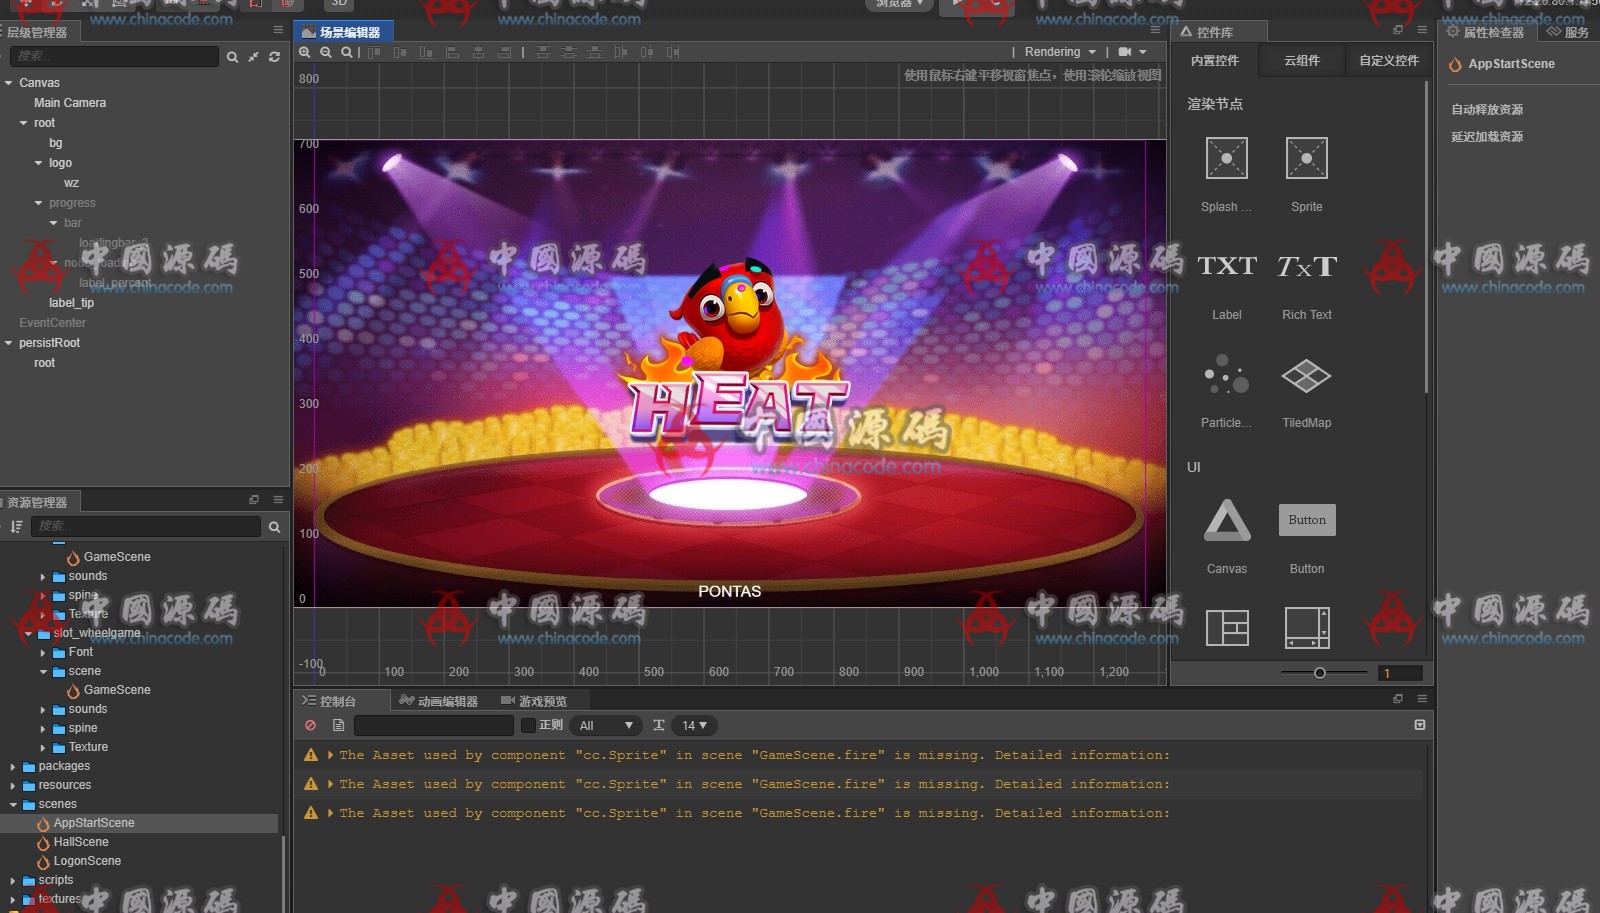The image size is (1600, 913).
Task: Select the Canvas widget under UI
Action: point(1226,521)
